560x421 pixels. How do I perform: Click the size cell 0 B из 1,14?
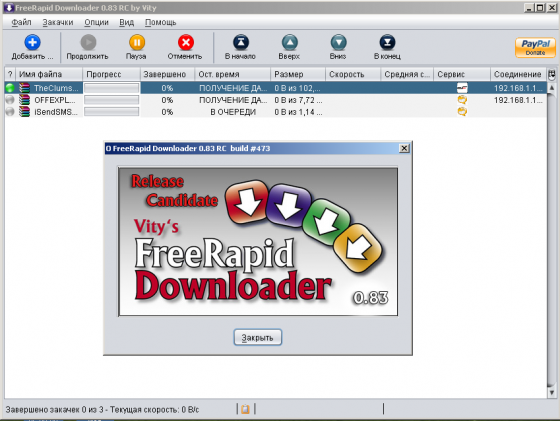click(x=298, y=112)
